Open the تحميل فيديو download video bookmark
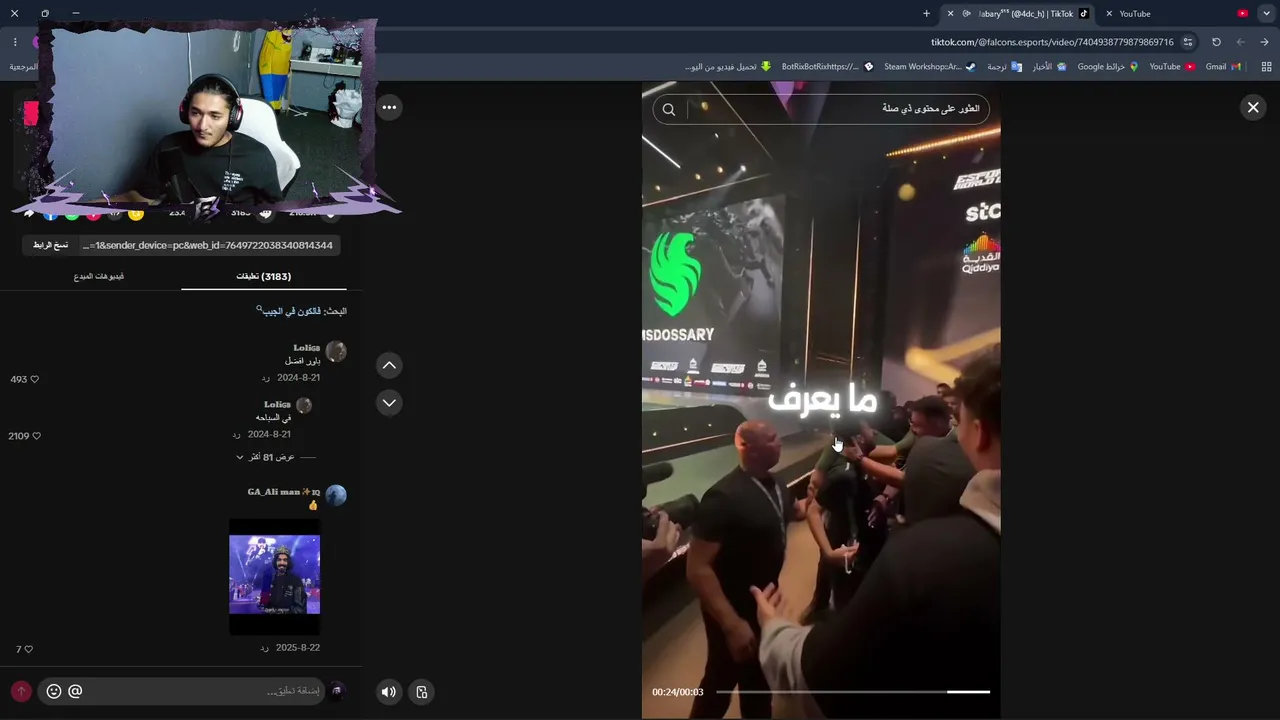The height and width of the screenshot is (720, 1280). pos(728,67)
